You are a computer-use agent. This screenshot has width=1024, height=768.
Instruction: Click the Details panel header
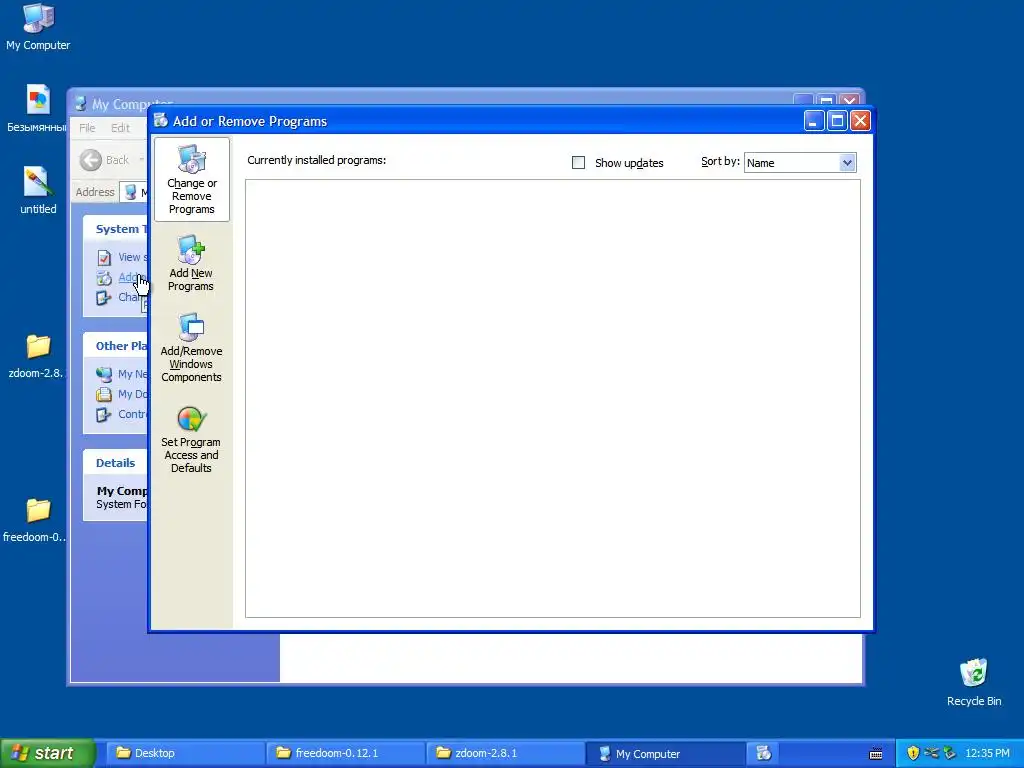[x=116, y=463]
